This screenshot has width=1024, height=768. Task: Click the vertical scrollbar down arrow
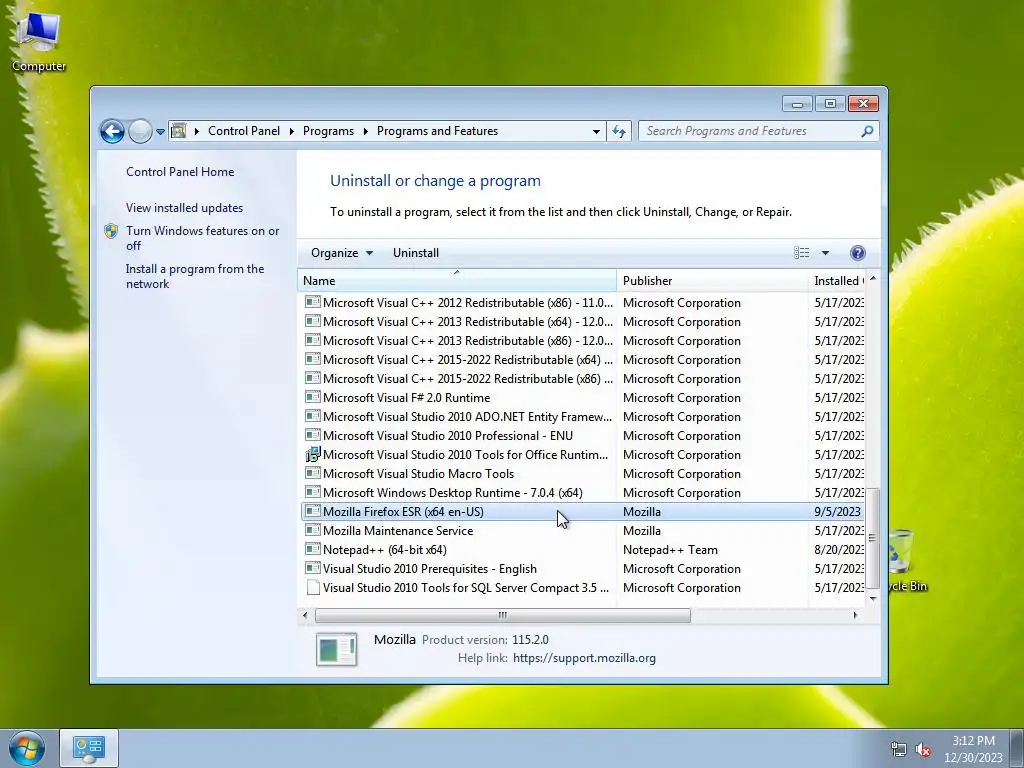tap(872, 598)
